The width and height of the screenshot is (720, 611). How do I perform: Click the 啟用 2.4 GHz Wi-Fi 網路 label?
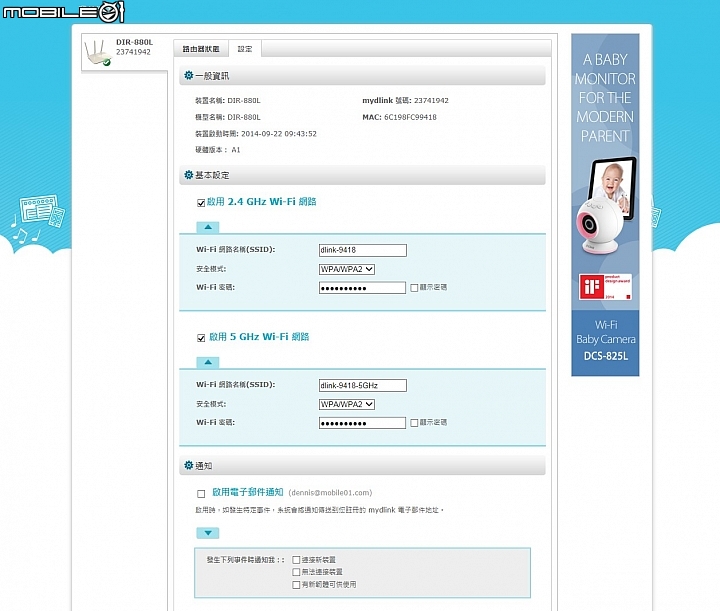point(261,202)
